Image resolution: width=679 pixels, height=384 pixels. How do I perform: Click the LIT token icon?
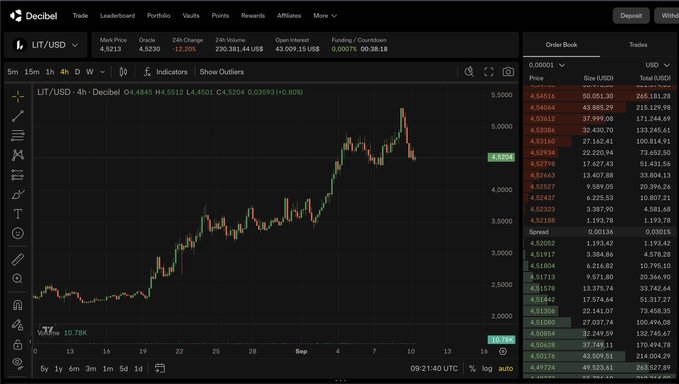click(19, 45)
